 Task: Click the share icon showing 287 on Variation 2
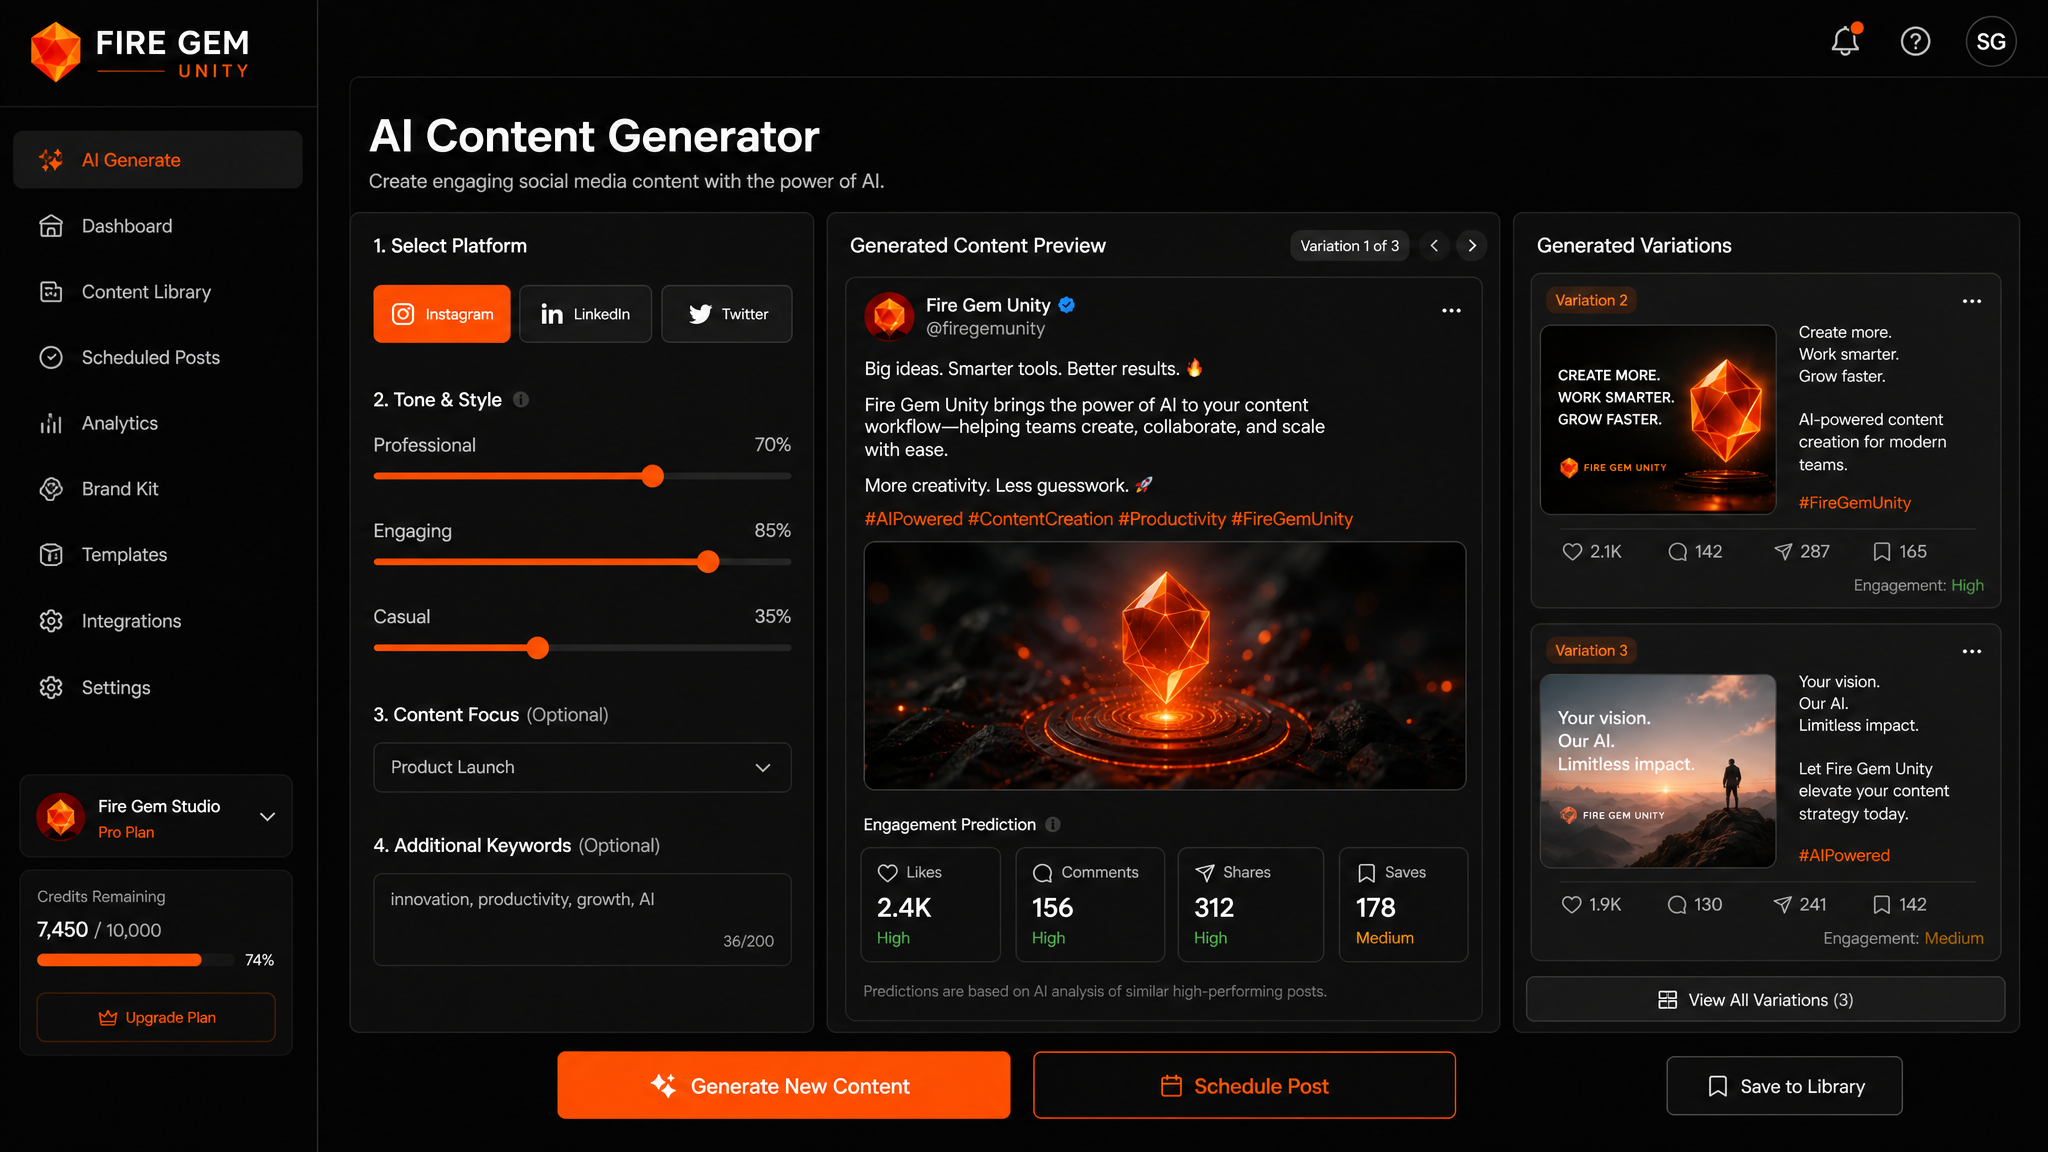click(x=1783, y=552)
